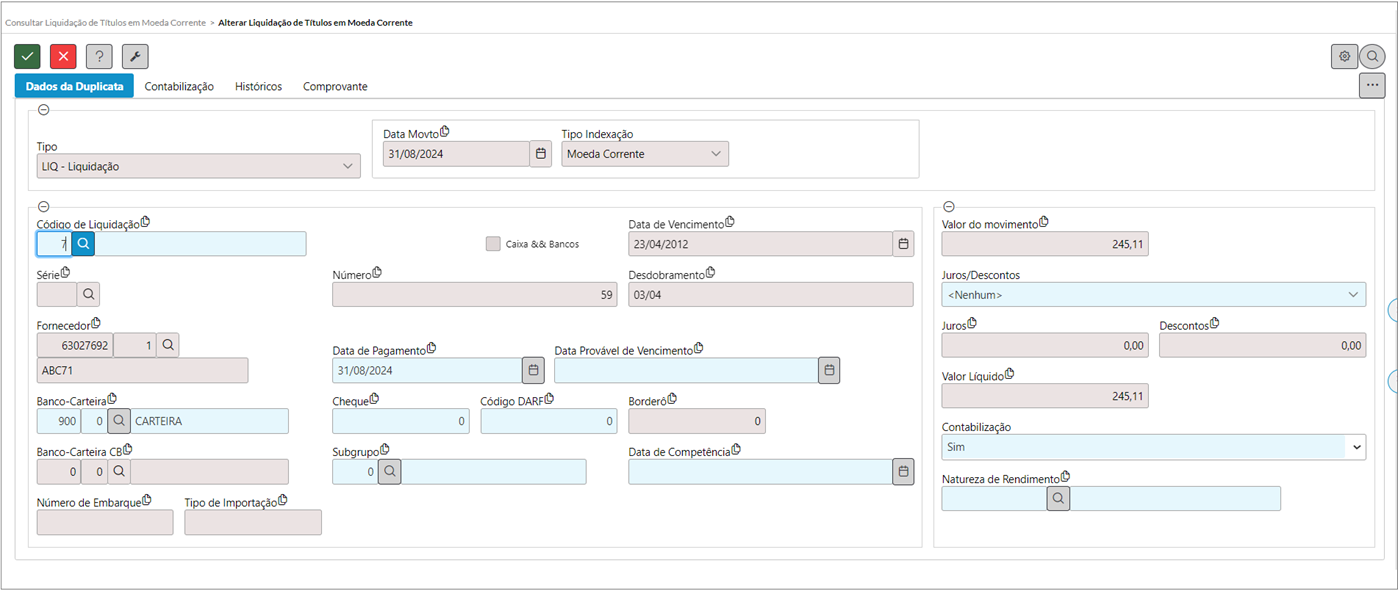
Task: Switch to the Contabilização tab
Action: click(x=179, y=87)
